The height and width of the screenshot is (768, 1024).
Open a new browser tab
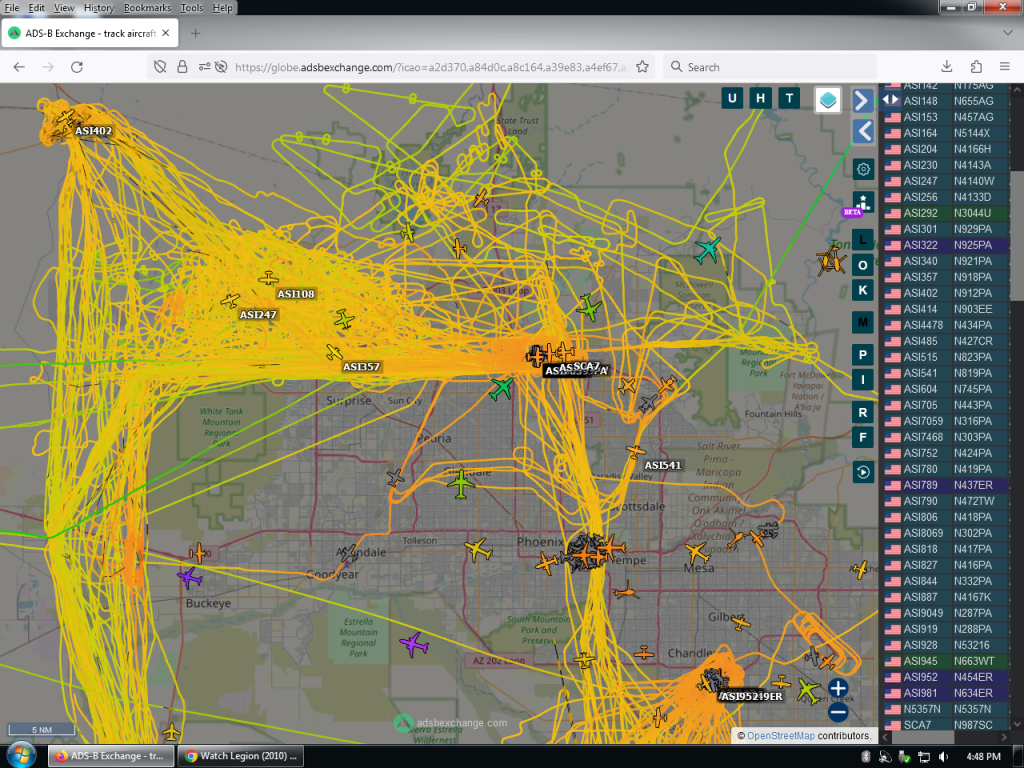tap(195, 33)
